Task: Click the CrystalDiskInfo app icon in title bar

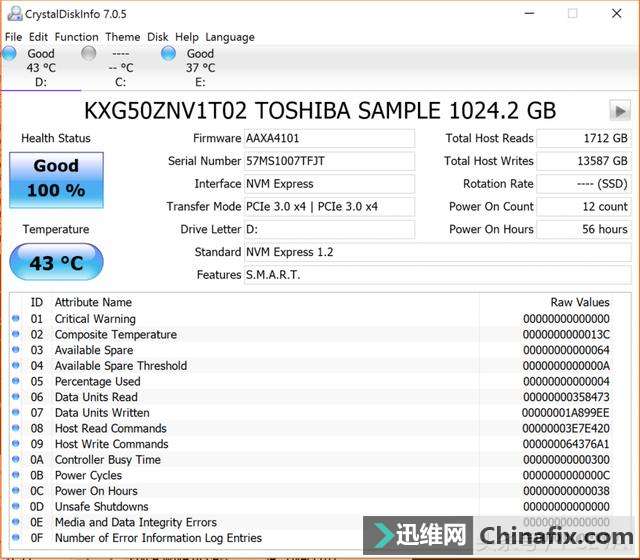Action: (15, 13)
